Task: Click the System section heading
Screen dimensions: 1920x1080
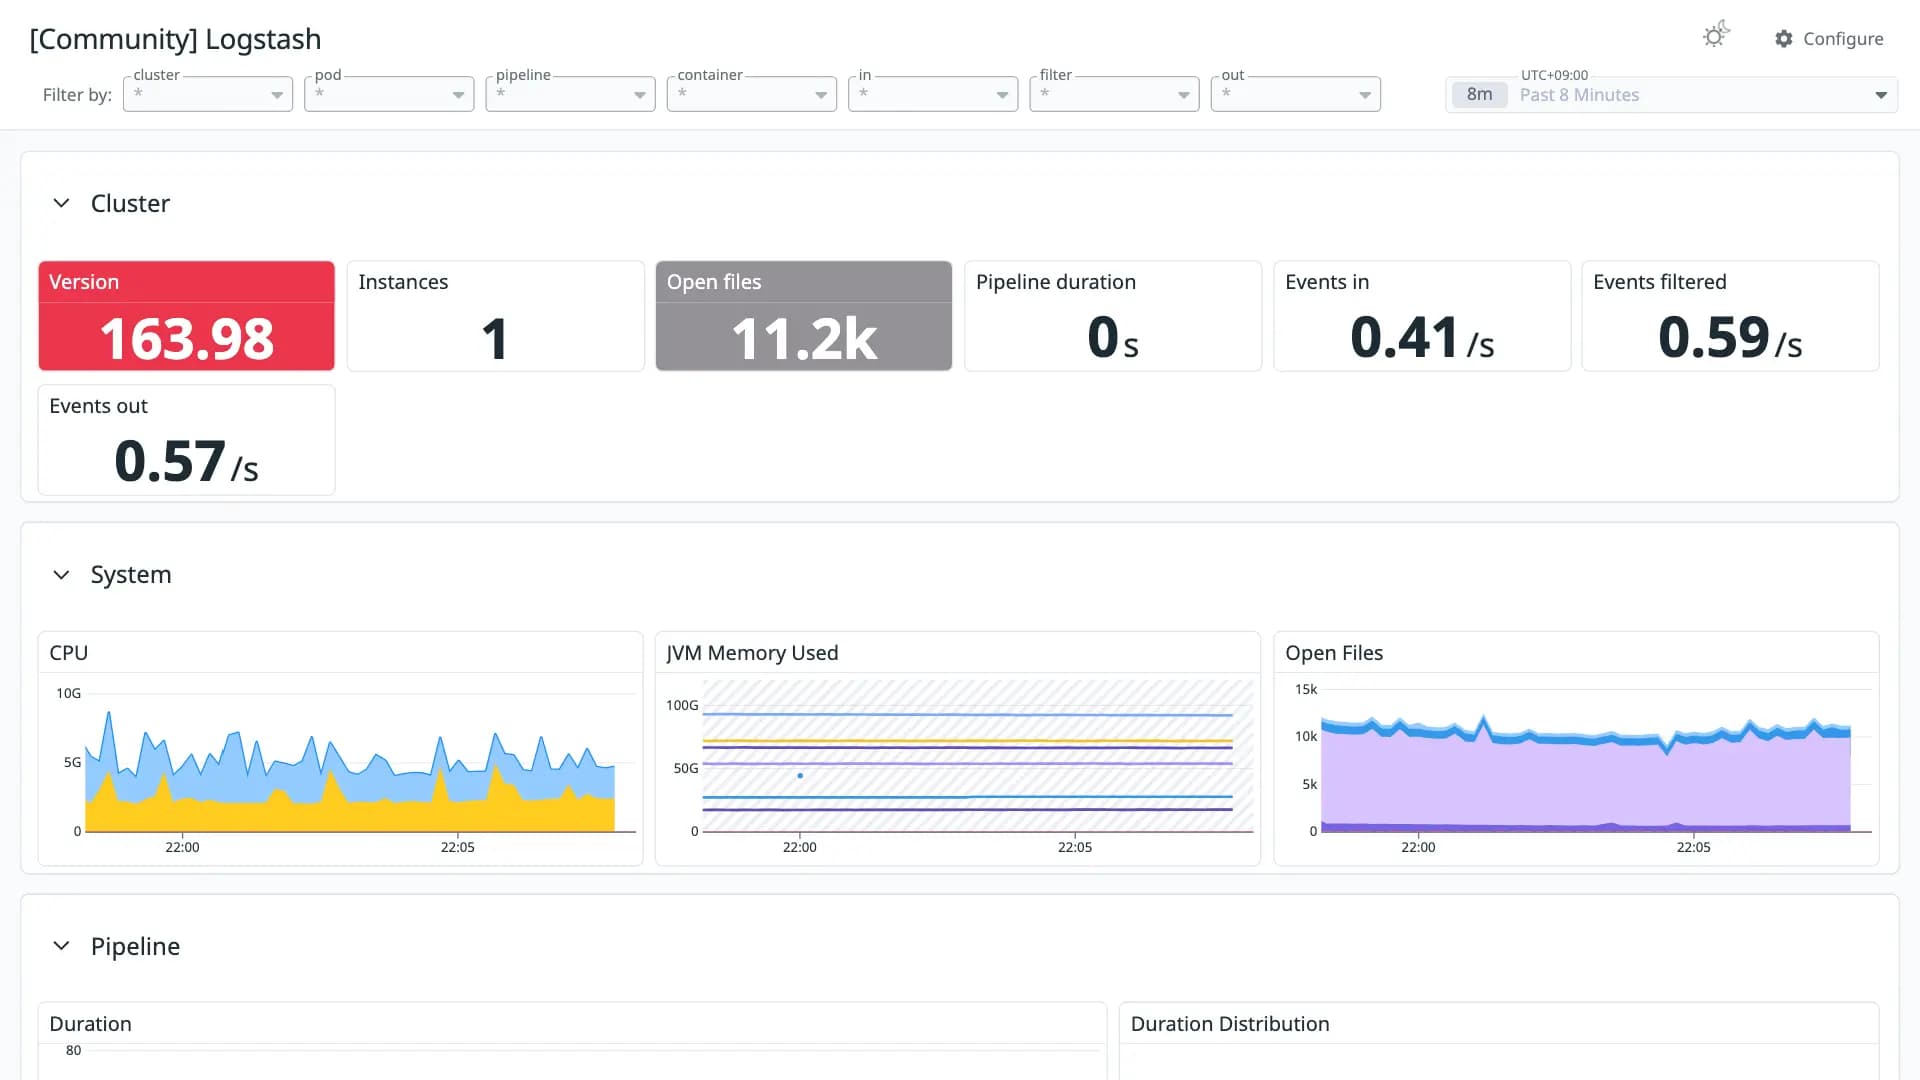Action: pos(131,575)
